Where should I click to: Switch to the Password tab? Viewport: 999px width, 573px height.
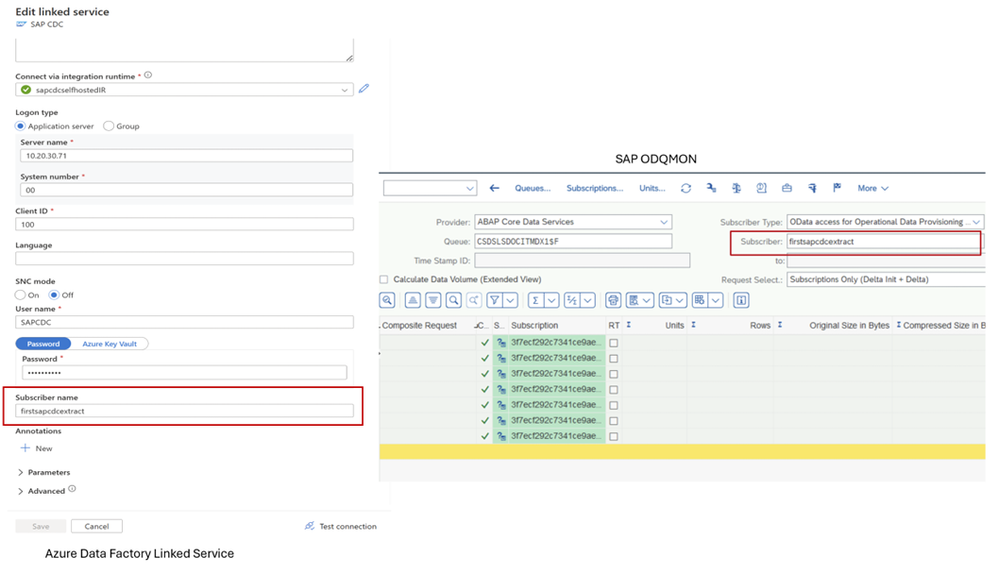tap(43, 344)
